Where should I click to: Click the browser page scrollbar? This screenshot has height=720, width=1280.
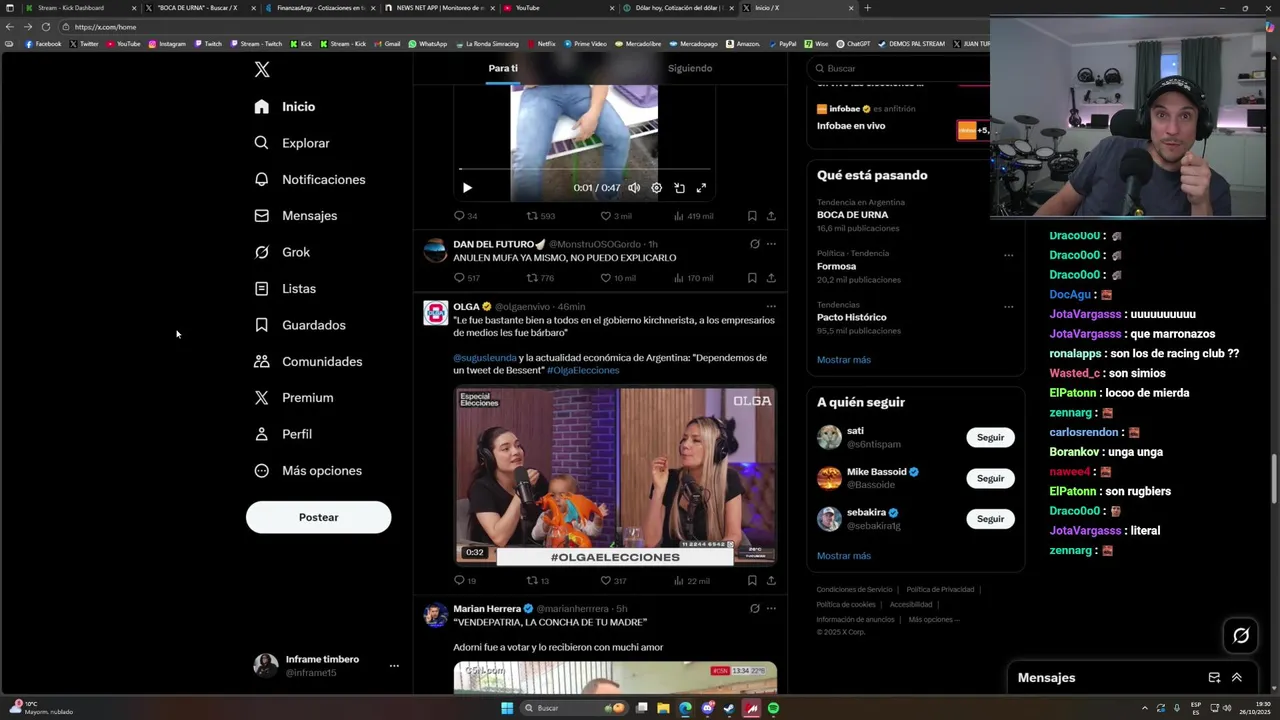point(1273,480)
